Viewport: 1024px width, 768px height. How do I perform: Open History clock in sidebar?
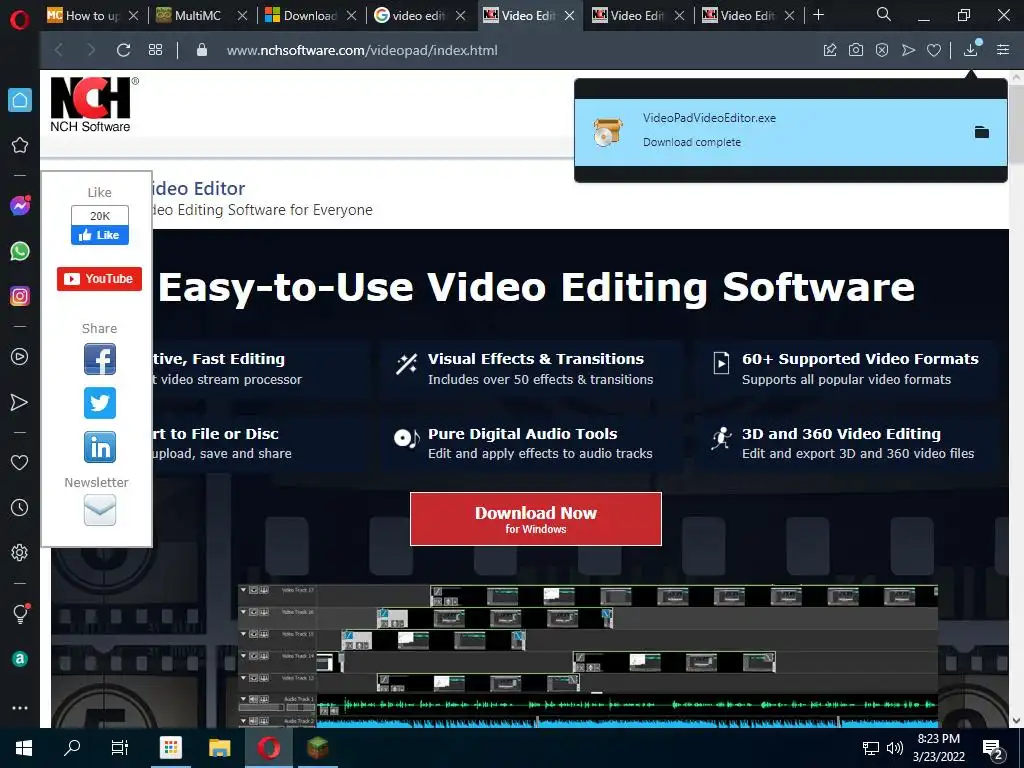pos(20,507)
